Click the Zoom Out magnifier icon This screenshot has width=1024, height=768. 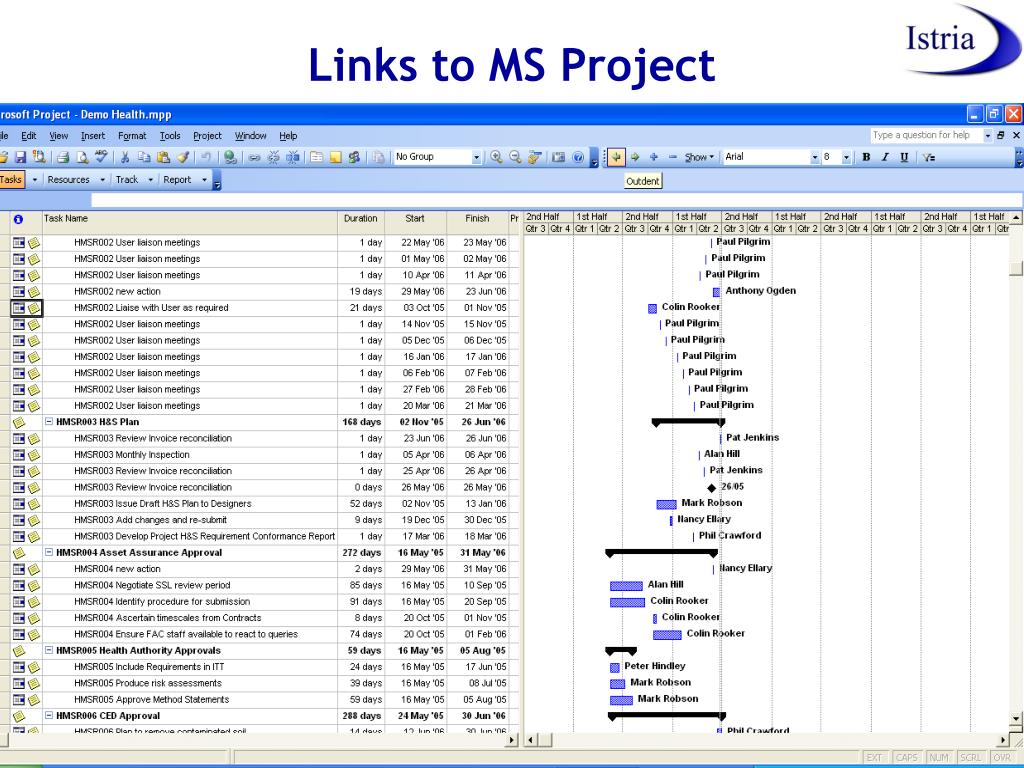pyautogui.click(x=515, y=157)
